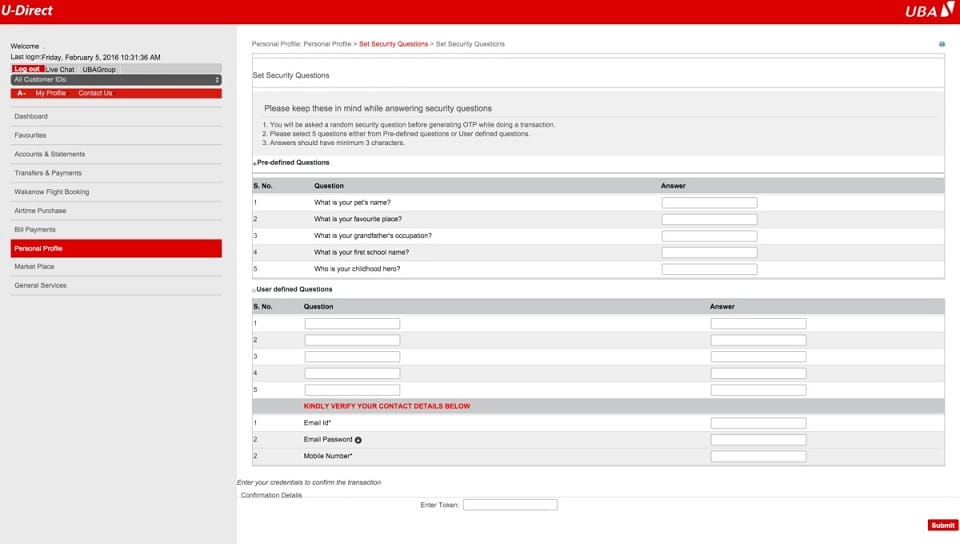The height and width of the screenshot is (544, 960).
Task: Click first user defined question field
Action: click(352, 324)
